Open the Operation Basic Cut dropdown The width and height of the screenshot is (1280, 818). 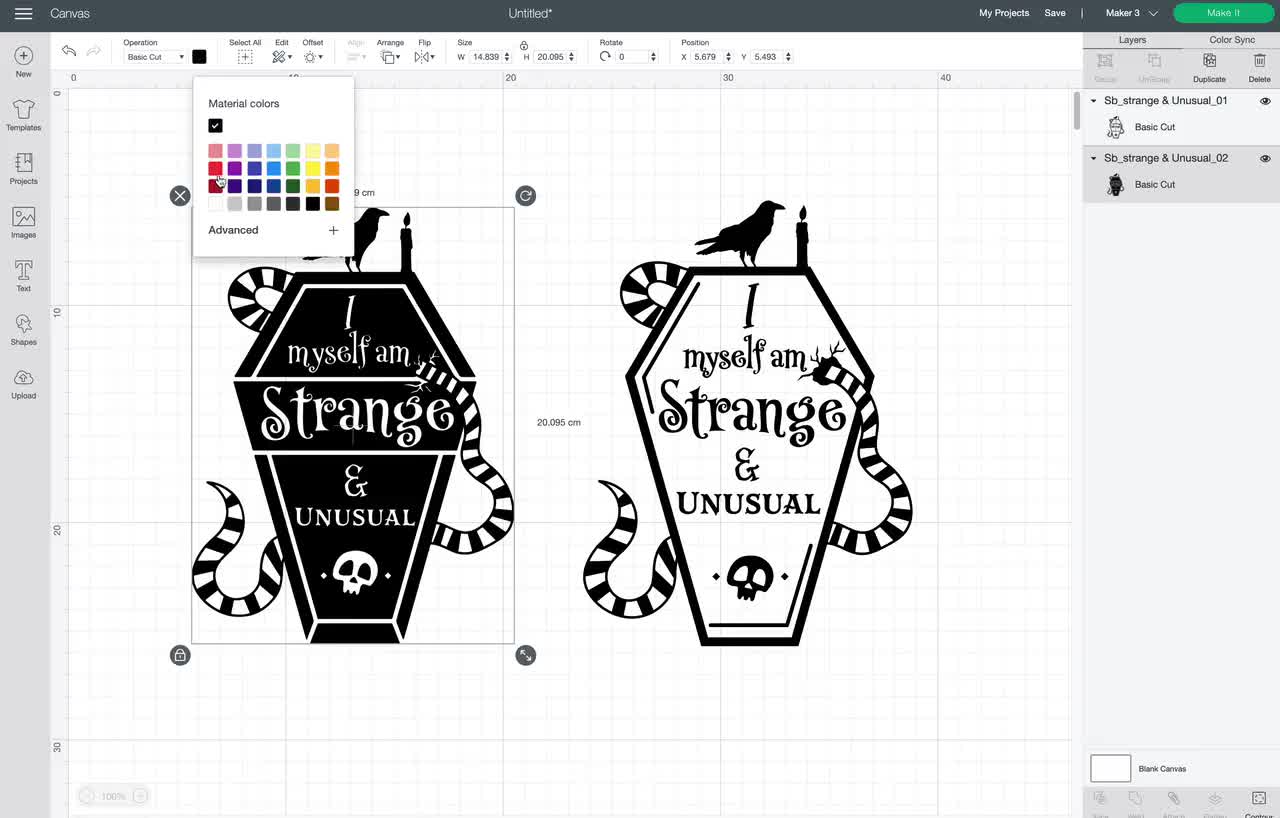[x=155, y=57]
